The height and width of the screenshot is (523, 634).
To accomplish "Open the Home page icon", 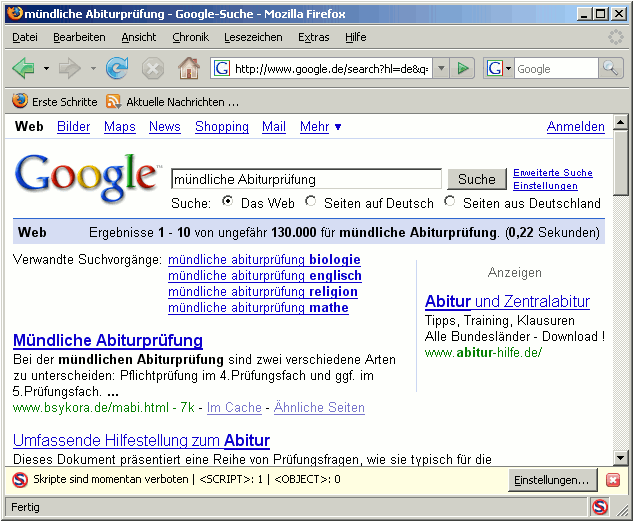I will 189,68.
